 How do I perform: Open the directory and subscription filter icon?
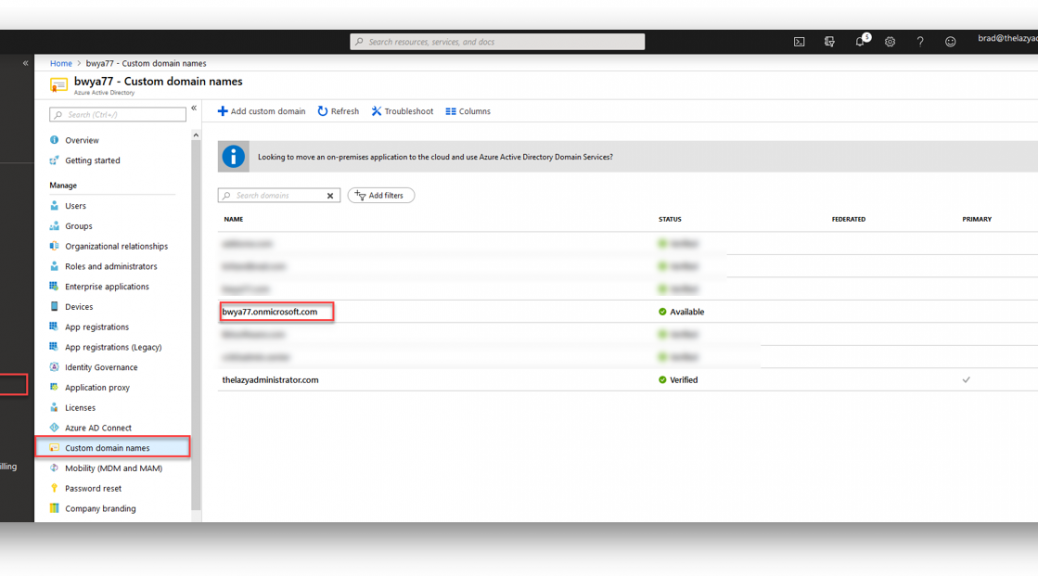tap(829, 42)
